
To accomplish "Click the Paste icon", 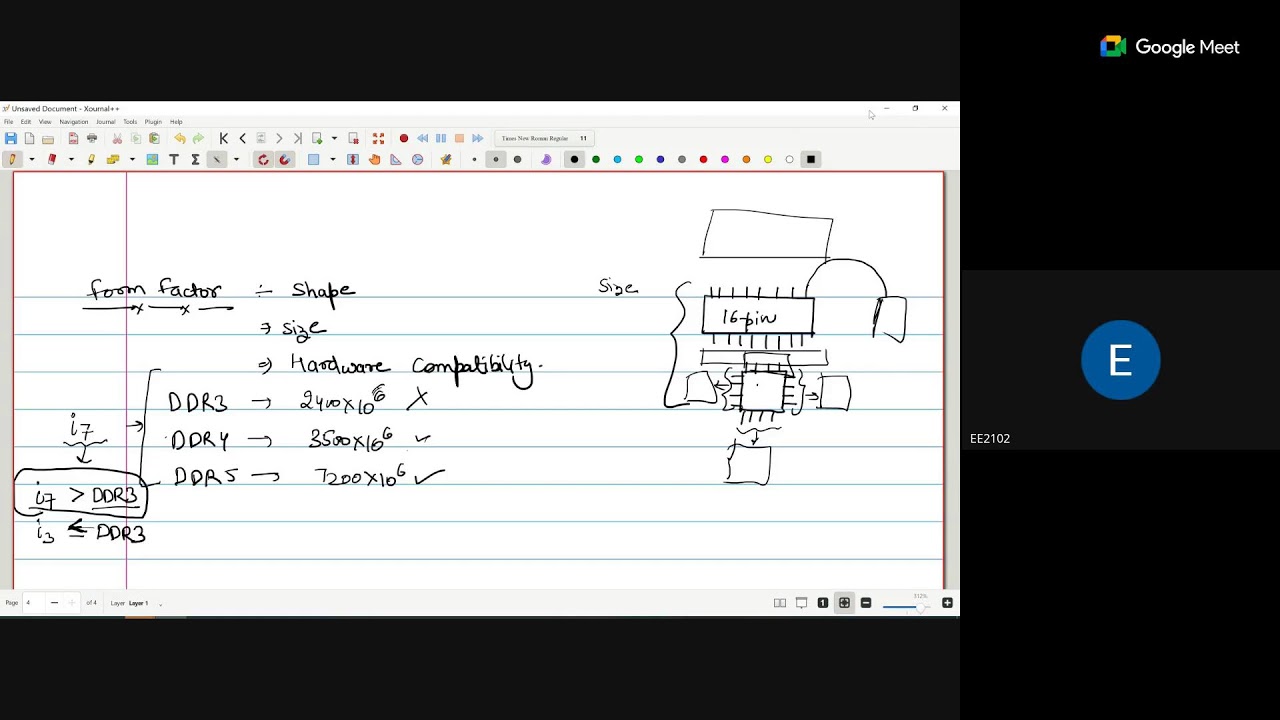I will tap(154, 138).
